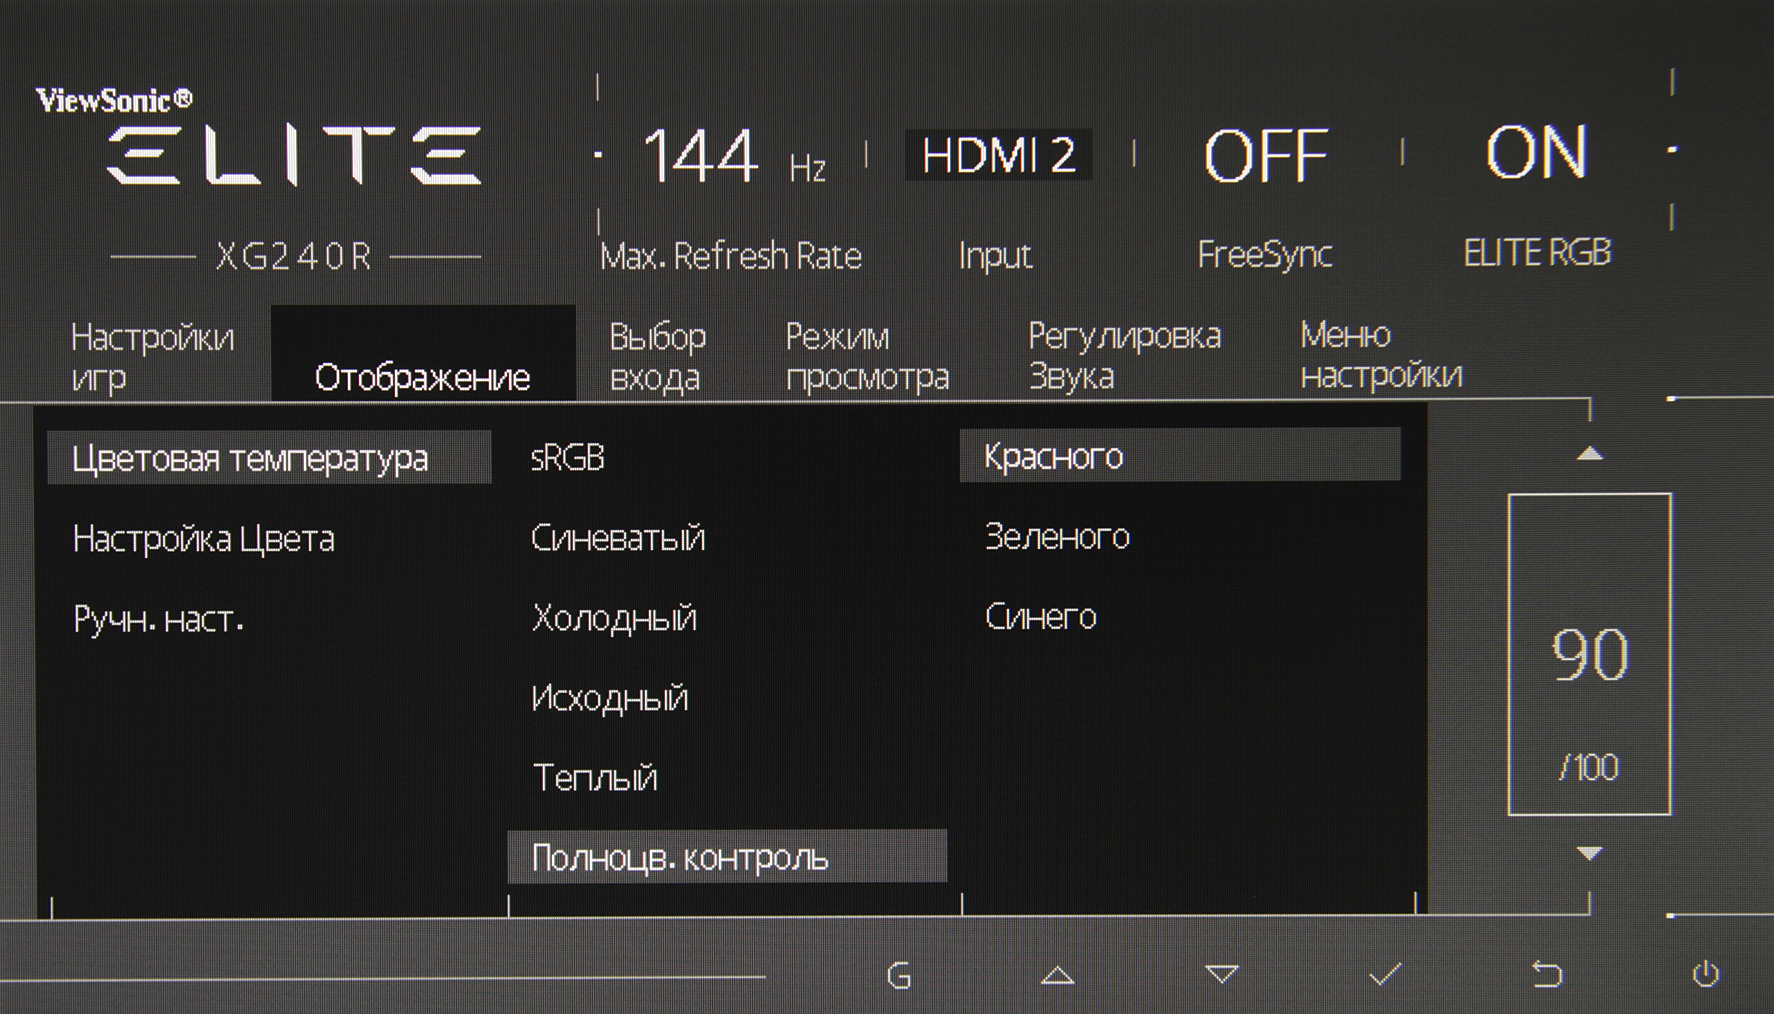This screenshot has width=1774, height=1014.
Task: Open the Регулировка Звука tab
Action: (x=1124, y=356)
